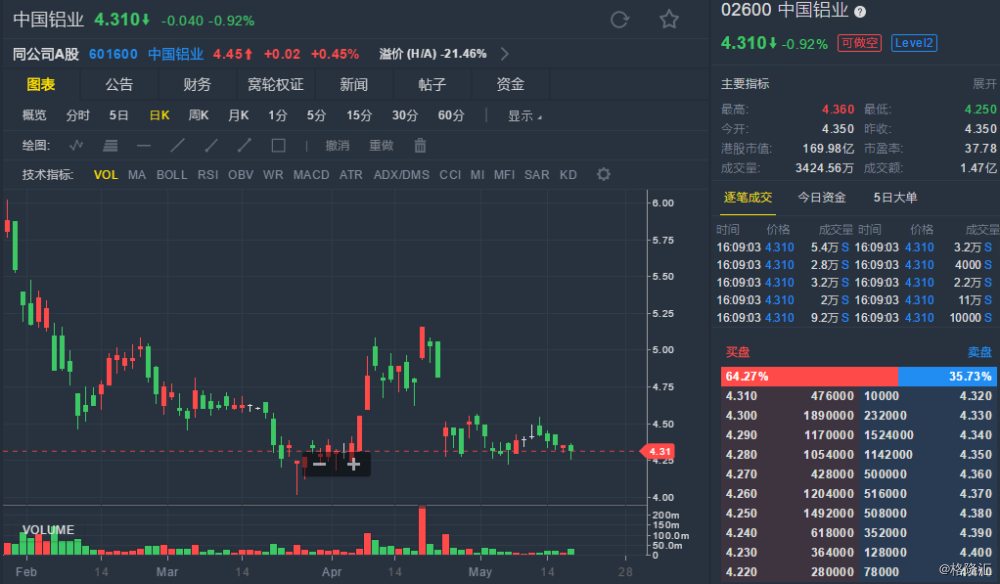The image size is (1000, 584).
Task: Select the segment tool with two endpoints
Action: click(244, 145)
